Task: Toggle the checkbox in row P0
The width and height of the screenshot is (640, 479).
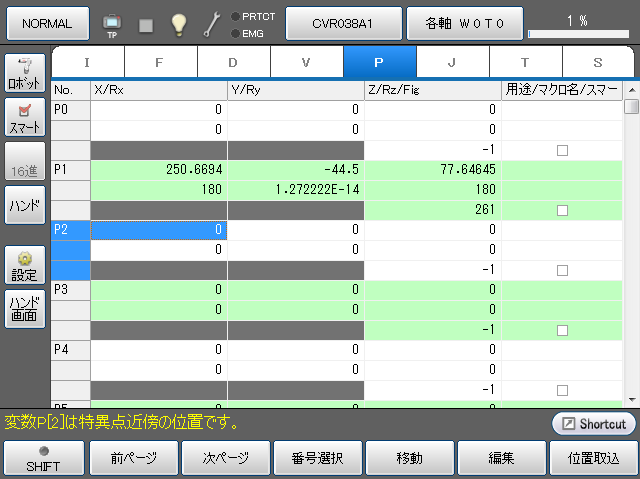Action: [562, 150]
